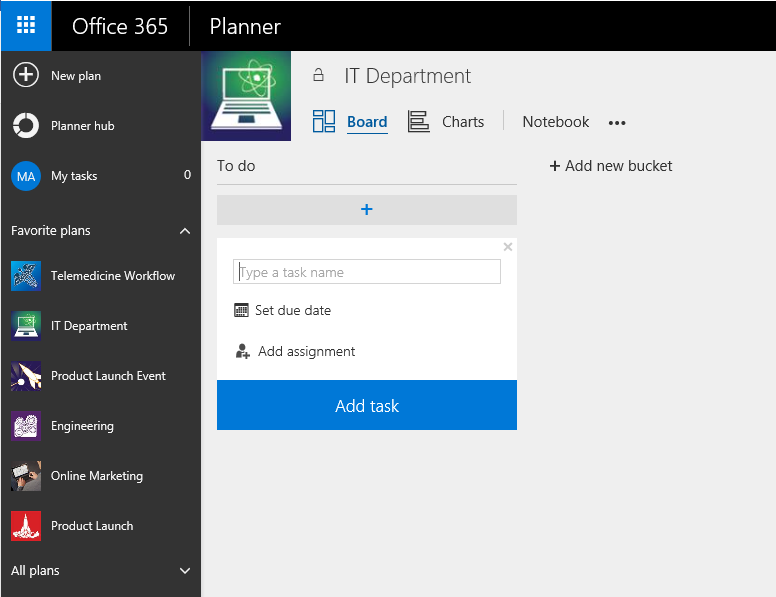
Task: Select New plan text in sidebar
Action: [76, 76]
